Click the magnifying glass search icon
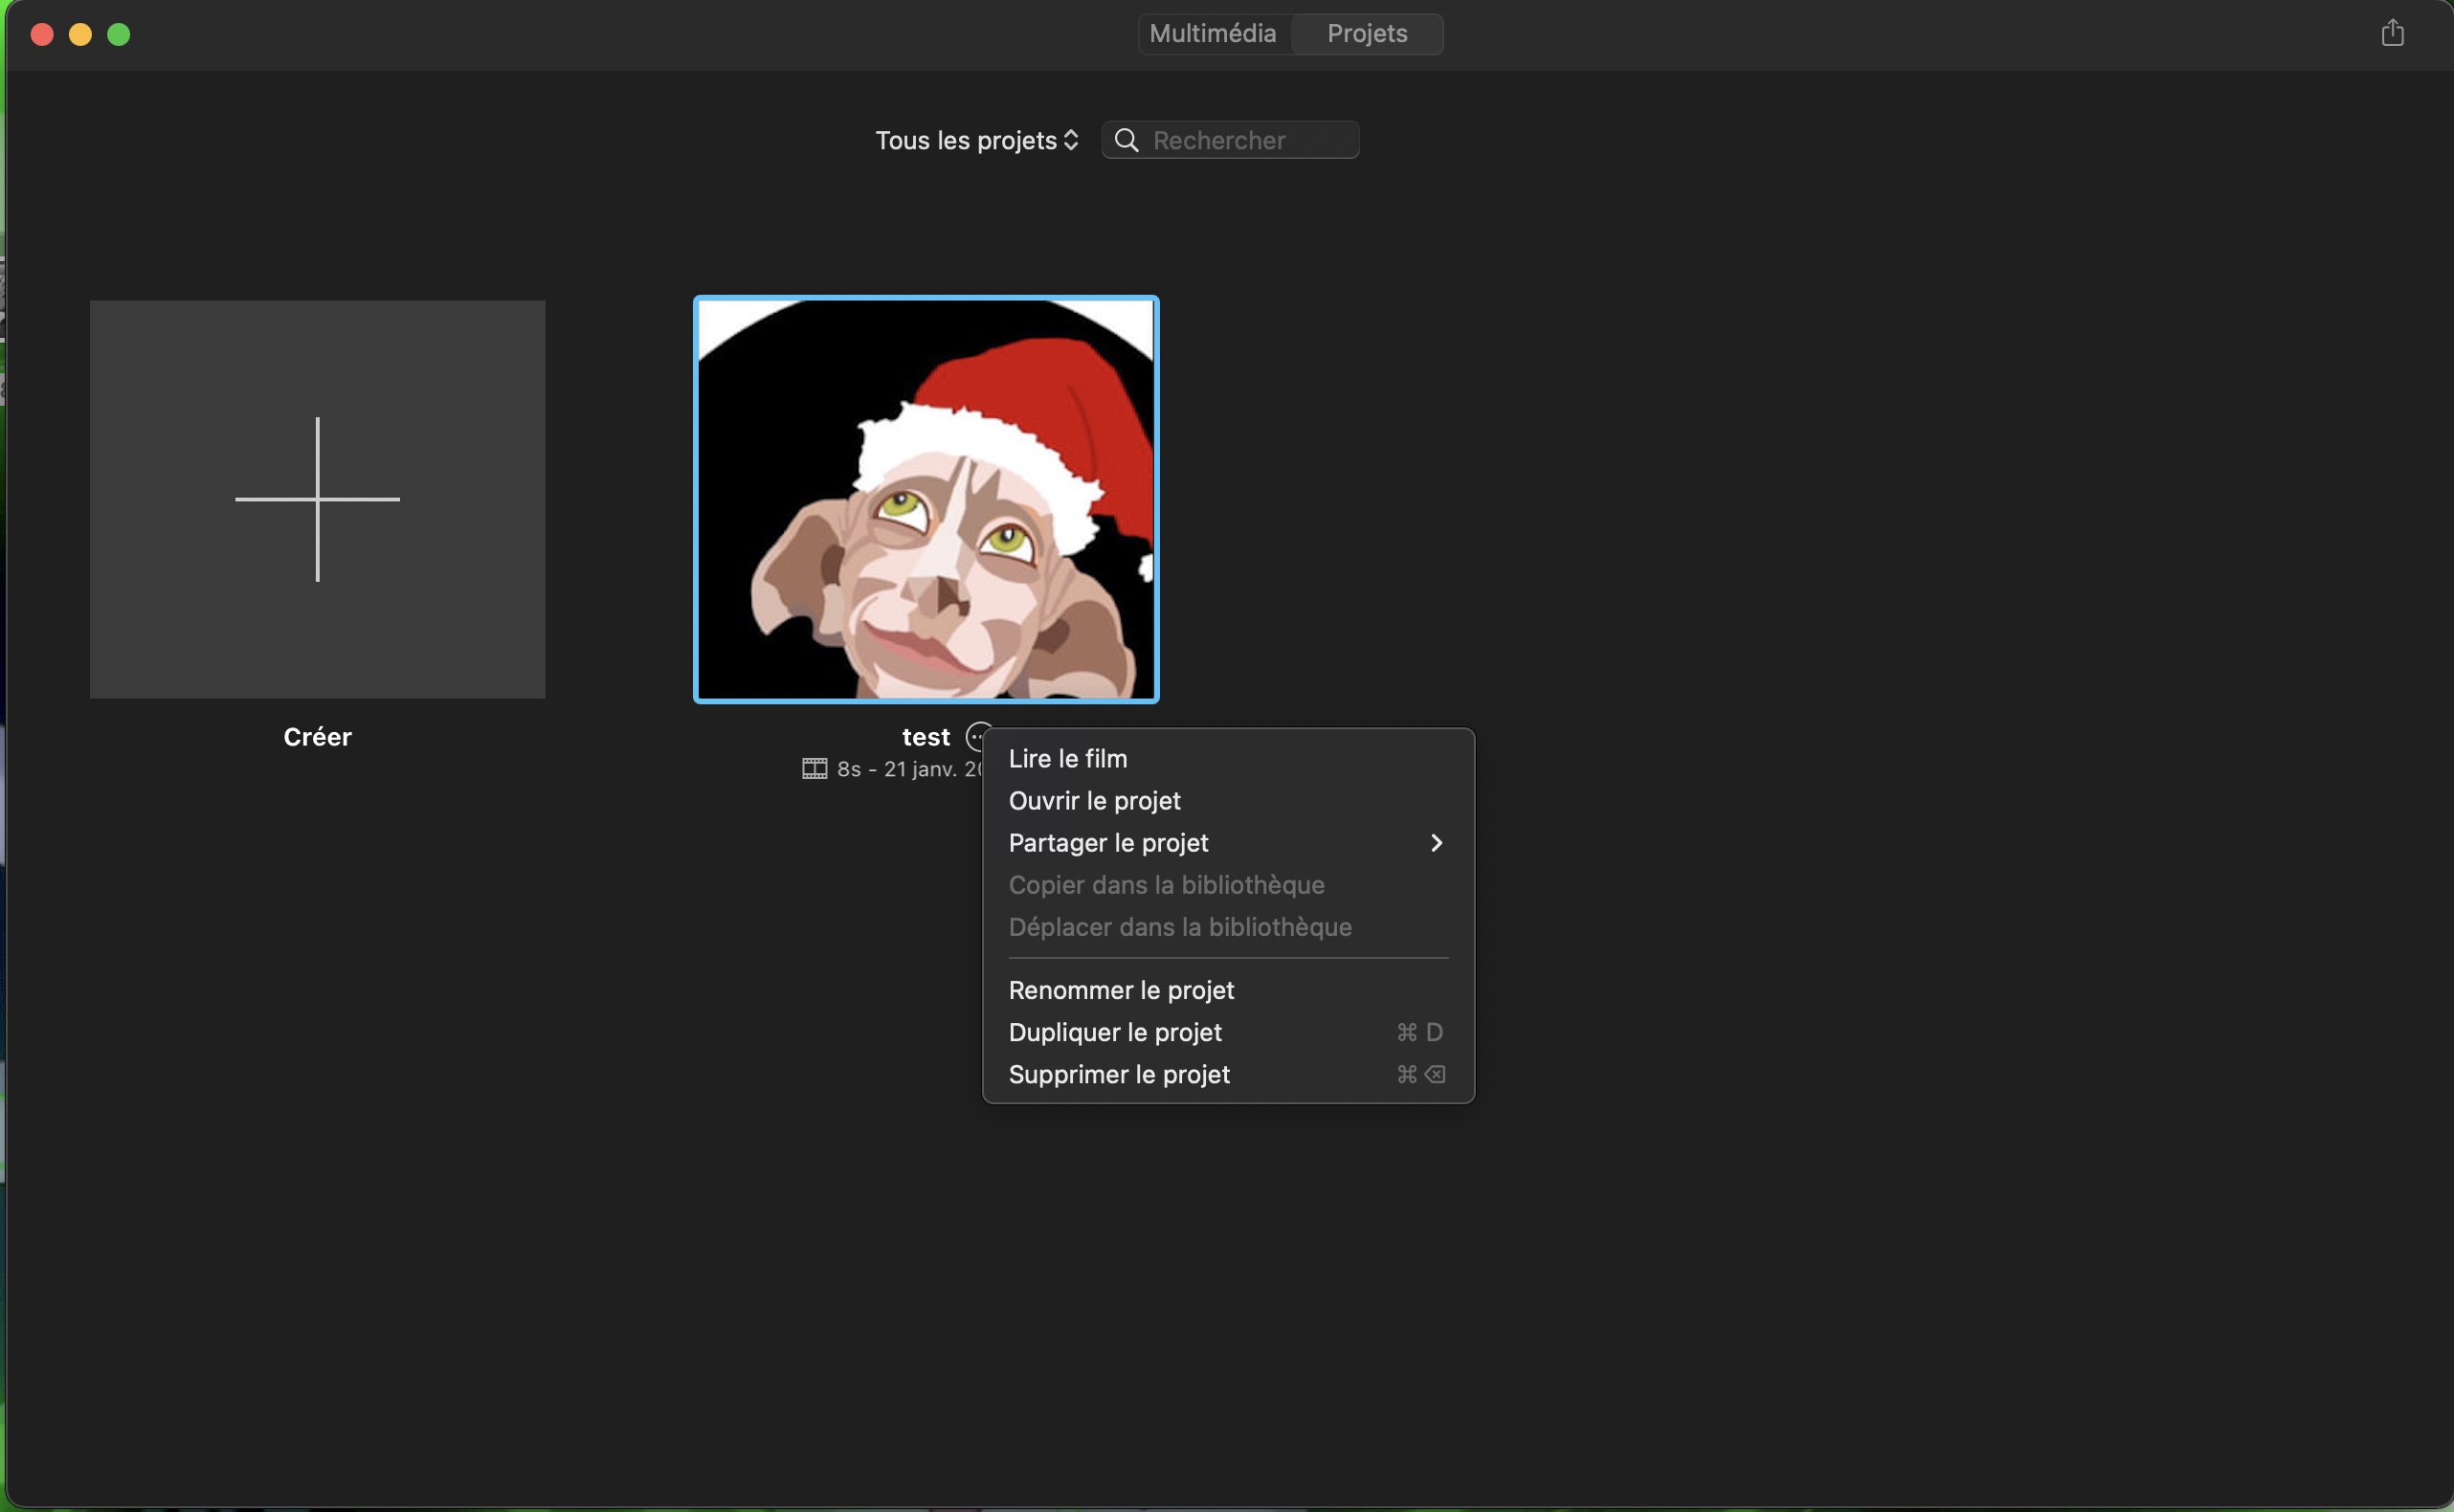 click(1126, 140)
